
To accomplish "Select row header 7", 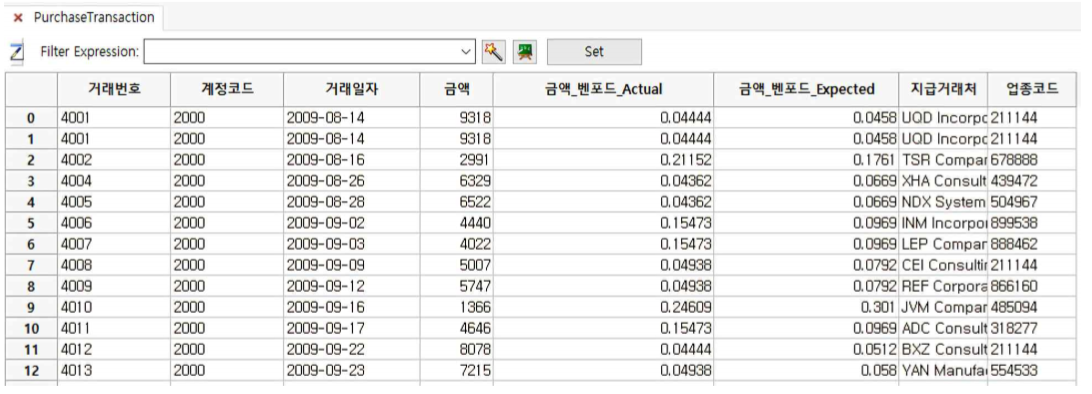I will click(31, 265).
